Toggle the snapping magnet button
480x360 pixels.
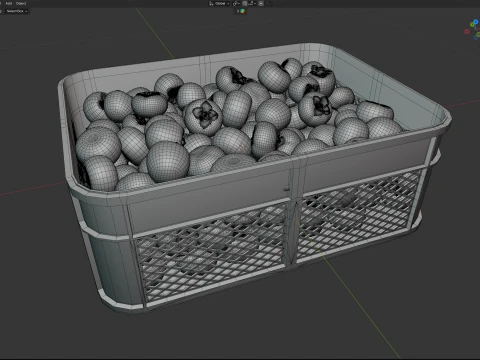tap(245, 3)
